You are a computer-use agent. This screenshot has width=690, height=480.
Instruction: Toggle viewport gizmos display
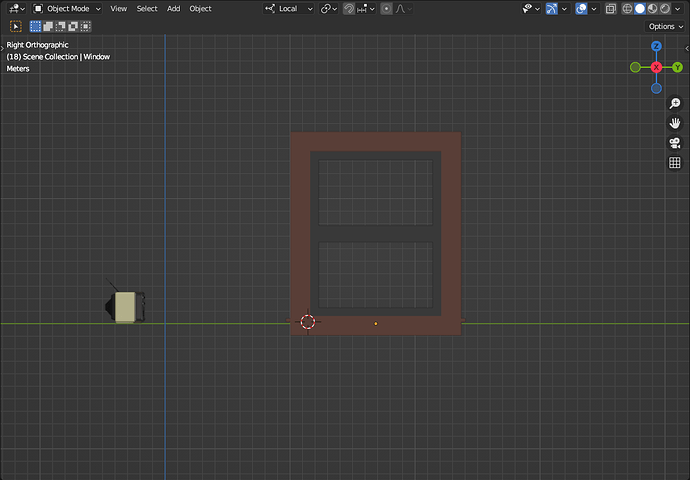(x=551, y=8)
